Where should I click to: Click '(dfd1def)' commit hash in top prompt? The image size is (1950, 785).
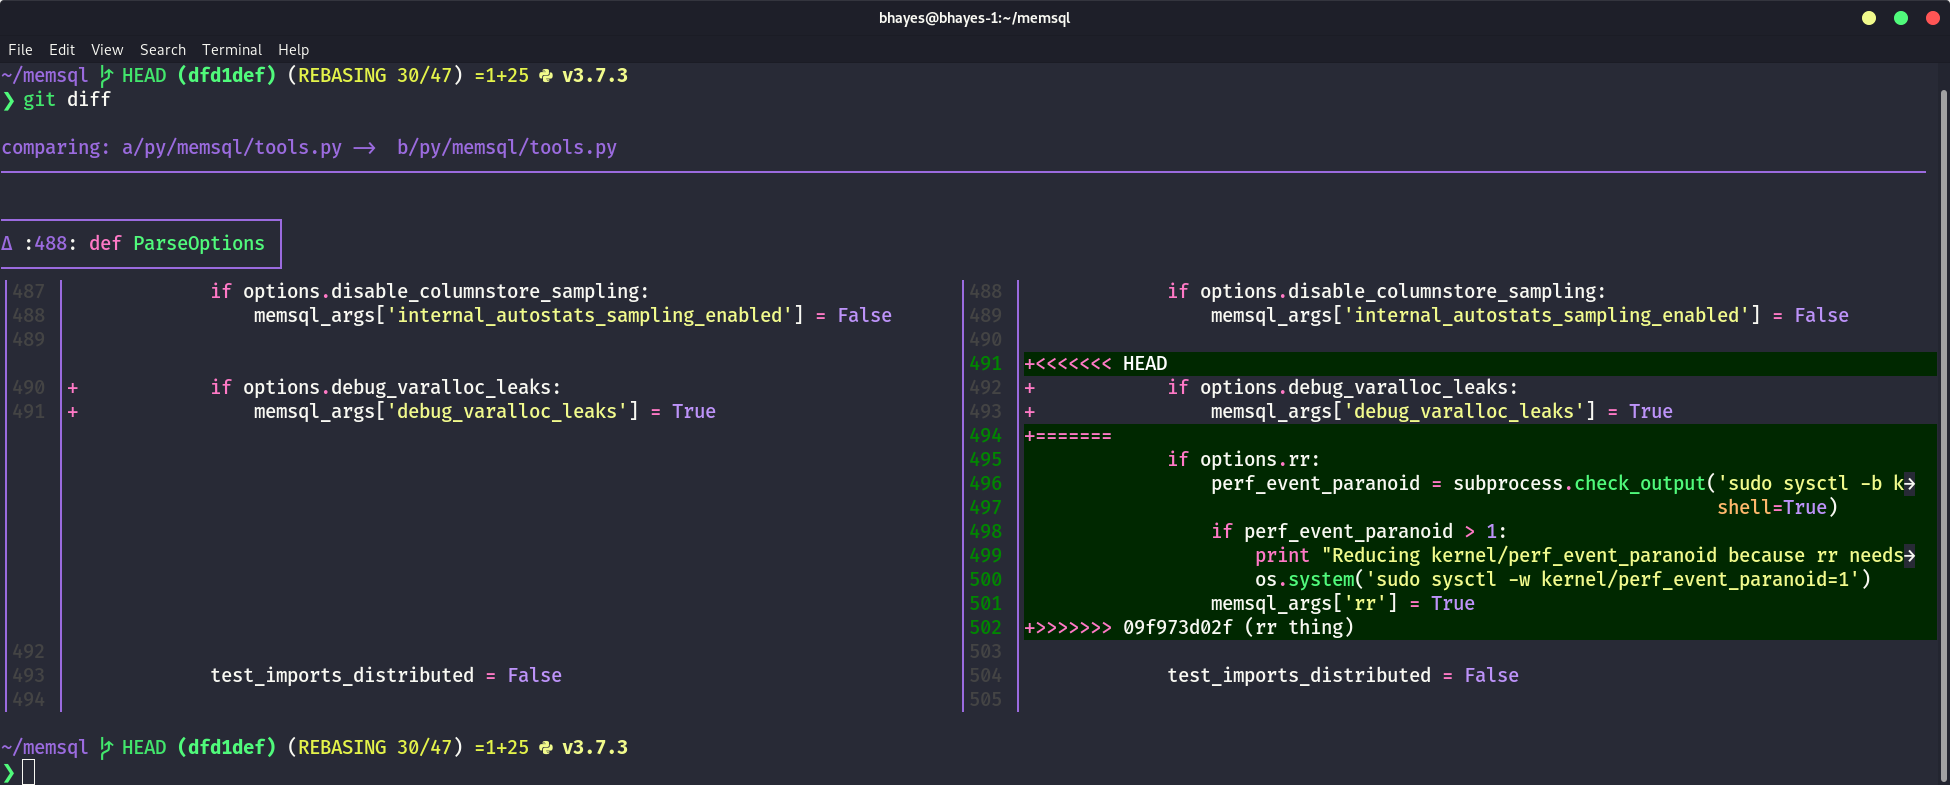point(226,76)
